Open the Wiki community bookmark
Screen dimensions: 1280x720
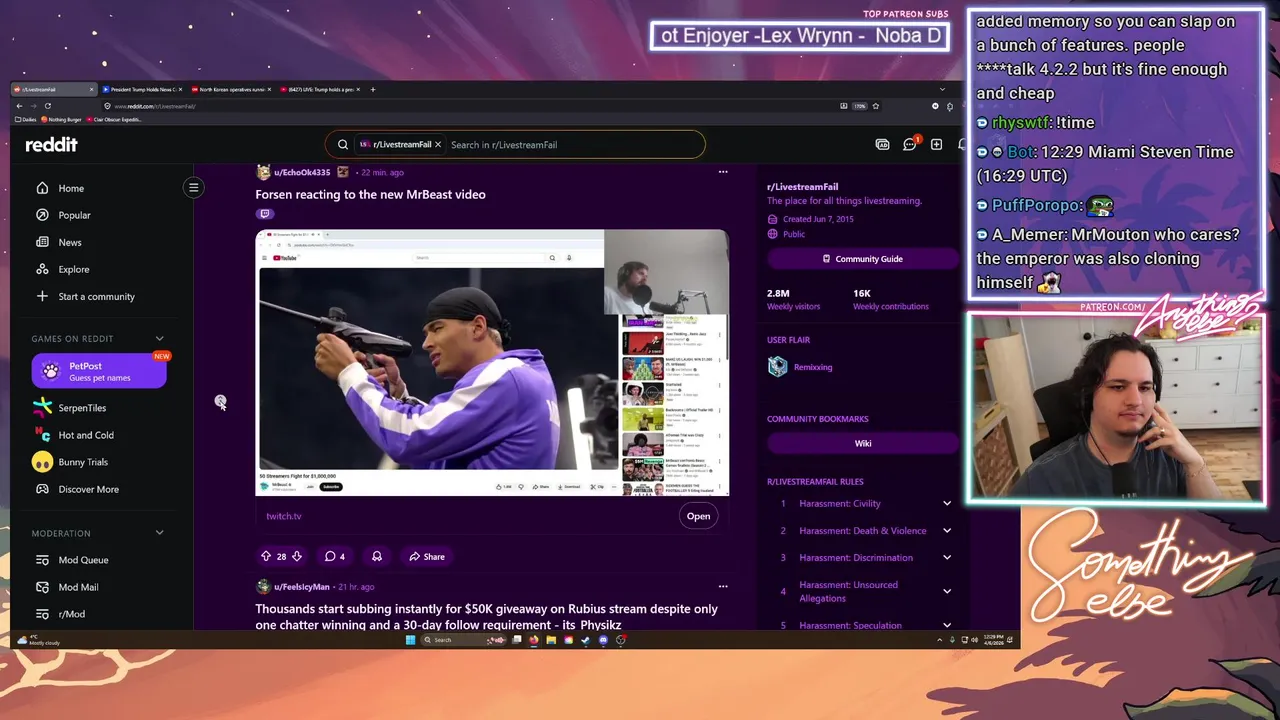862,443
